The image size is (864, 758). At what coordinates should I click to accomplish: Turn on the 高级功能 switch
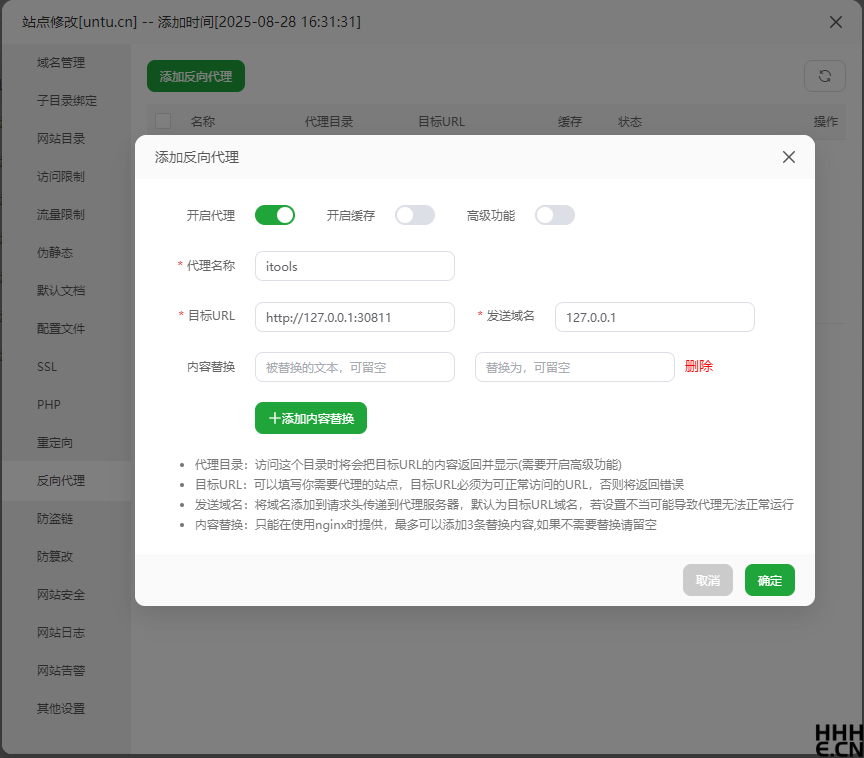tap(555, 215)
